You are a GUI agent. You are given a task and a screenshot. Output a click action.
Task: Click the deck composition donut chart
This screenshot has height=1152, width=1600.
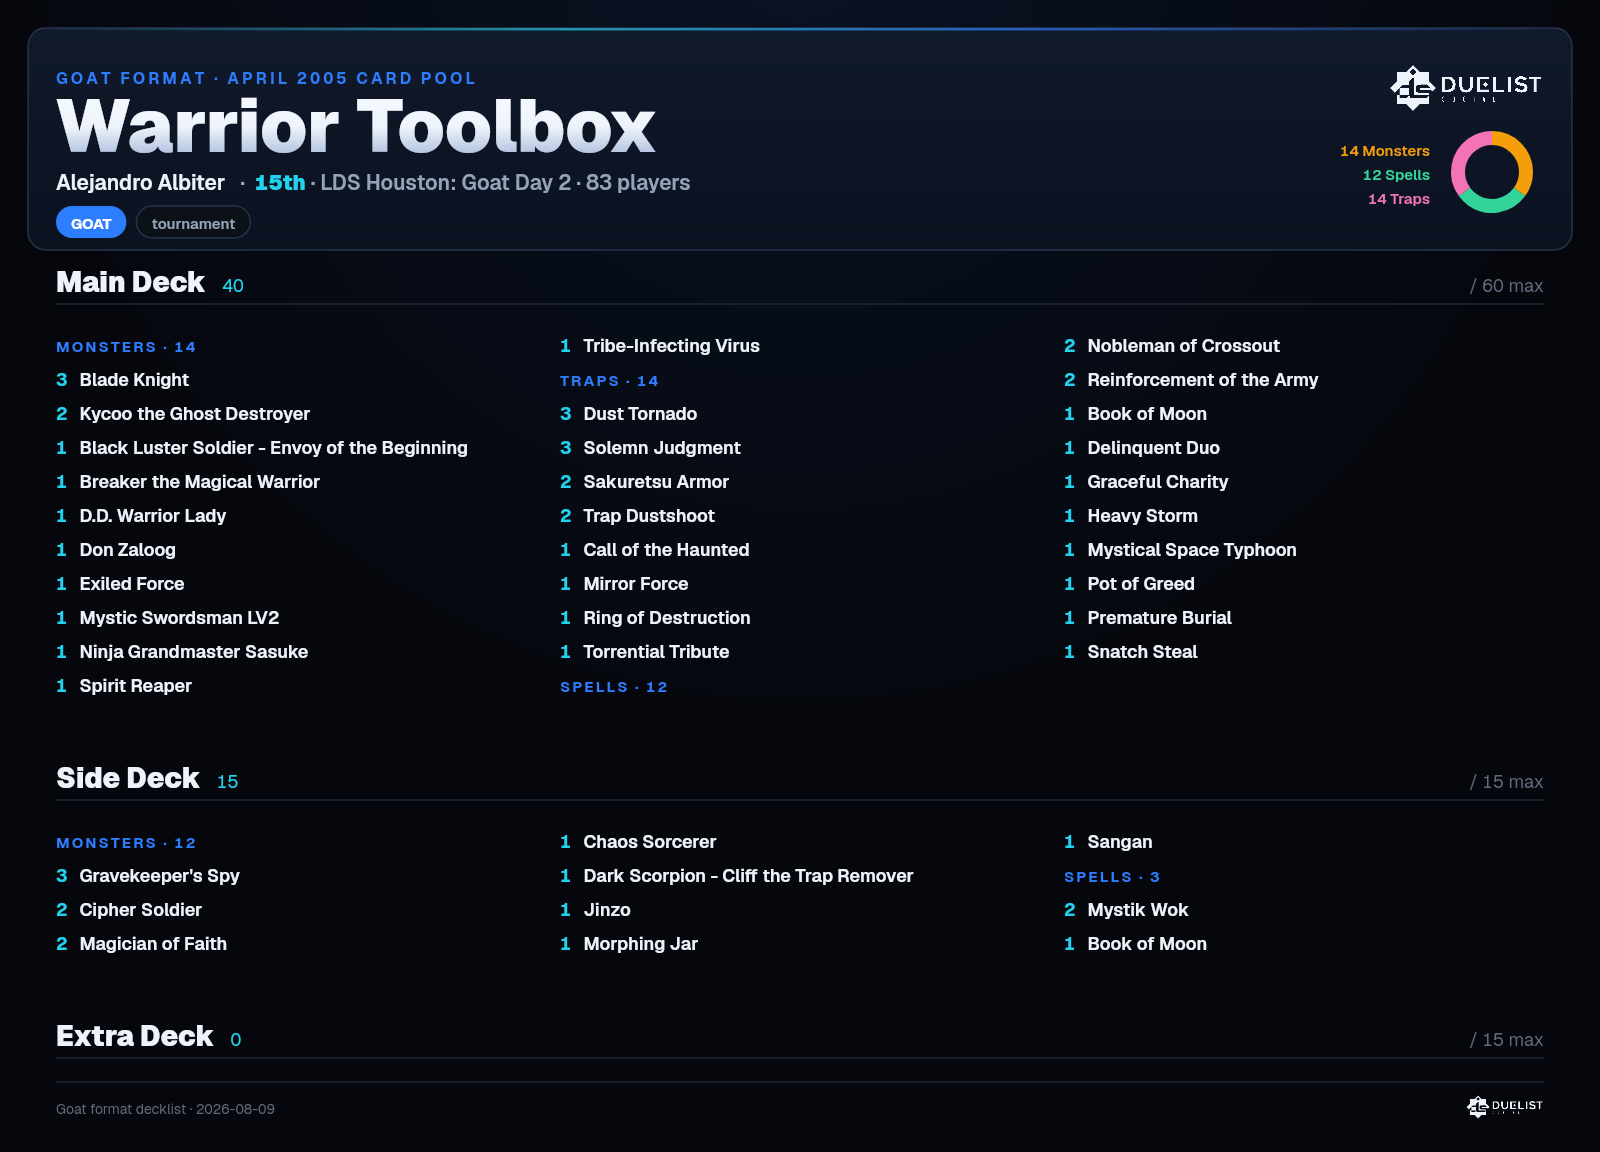click(1491, 172)
